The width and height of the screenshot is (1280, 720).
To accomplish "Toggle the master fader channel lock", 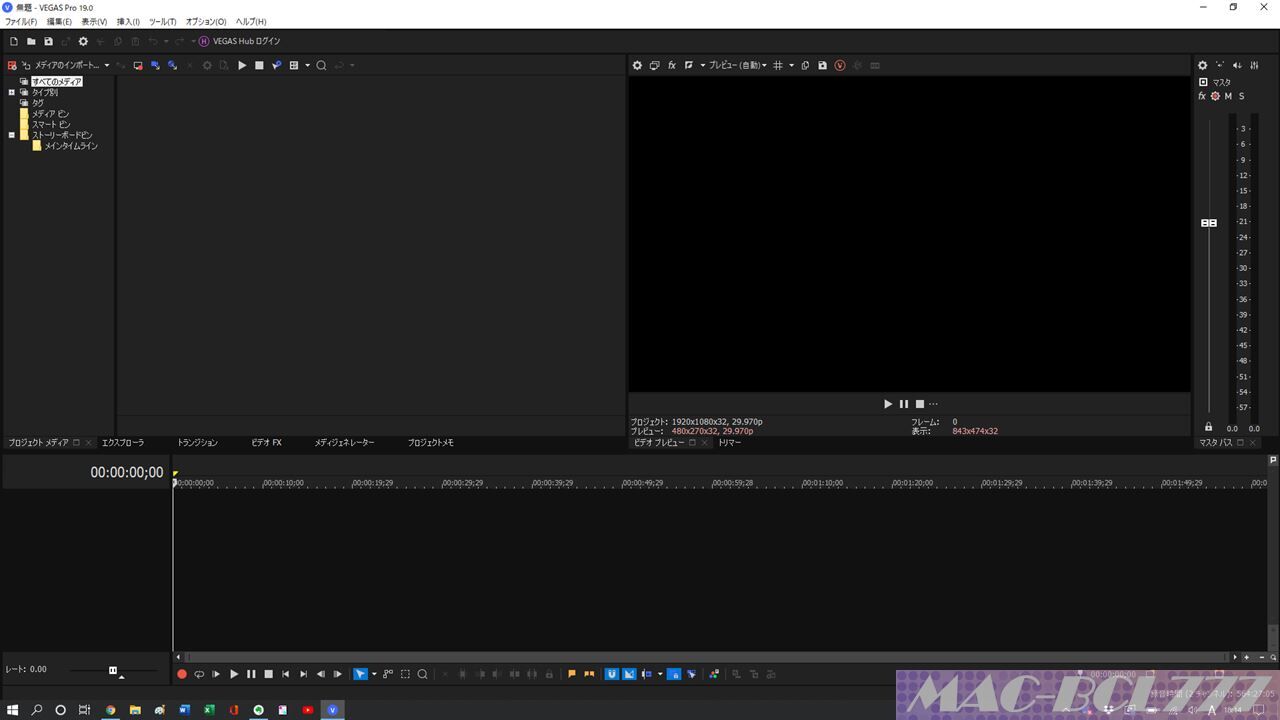I will [1208, 428].
